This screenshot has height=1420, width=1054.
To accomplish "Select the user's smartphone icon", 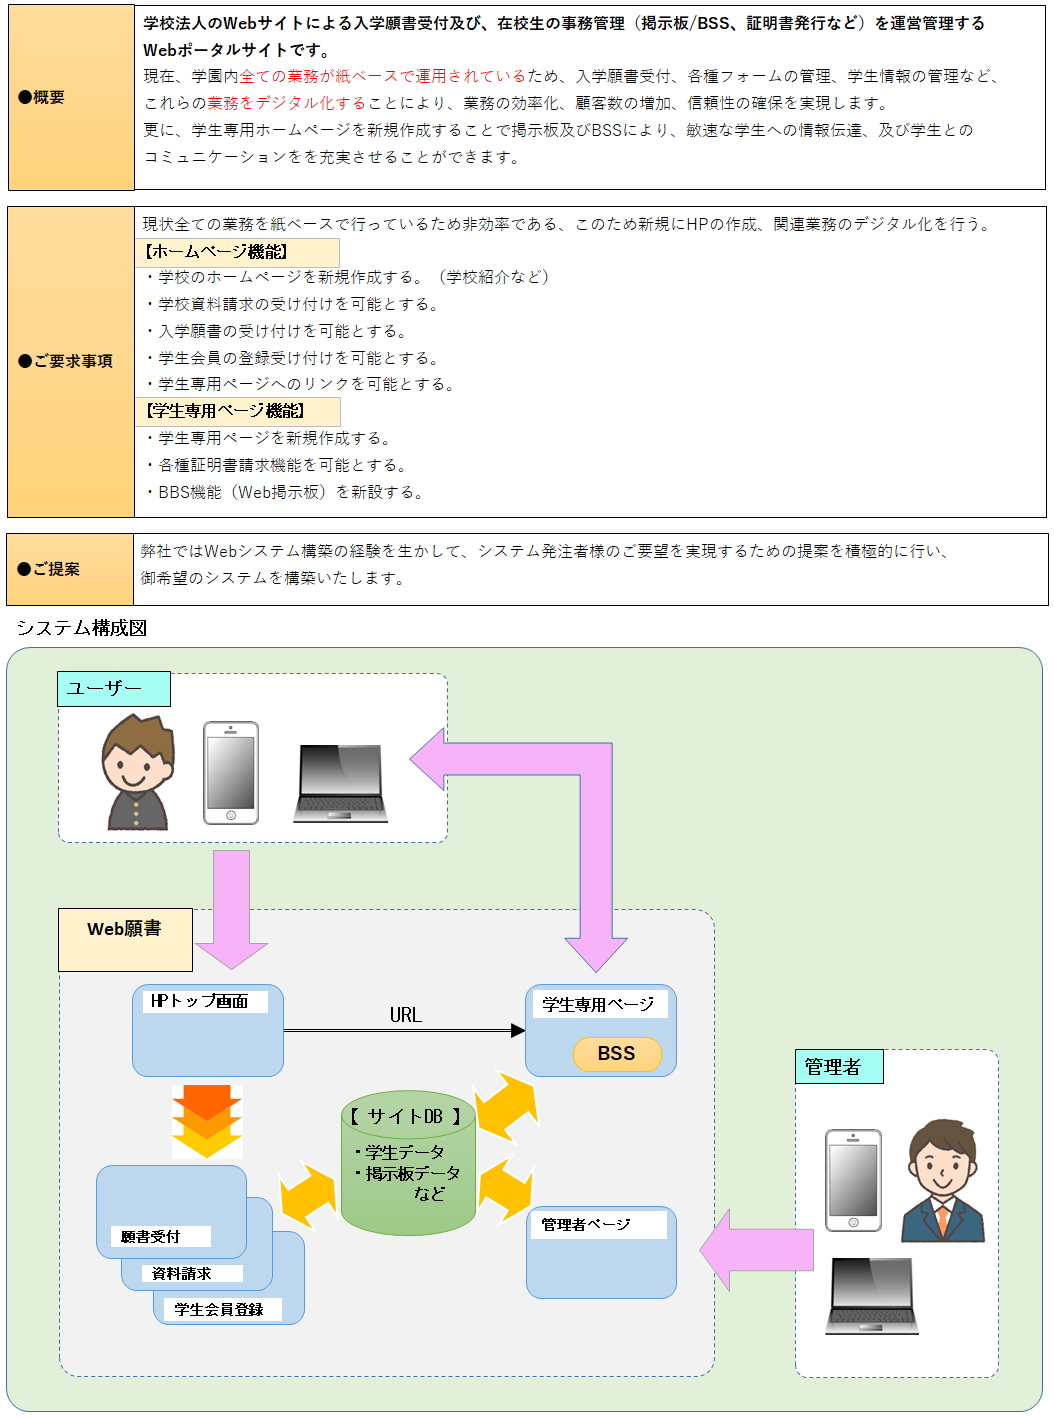I will coord(231,773).
